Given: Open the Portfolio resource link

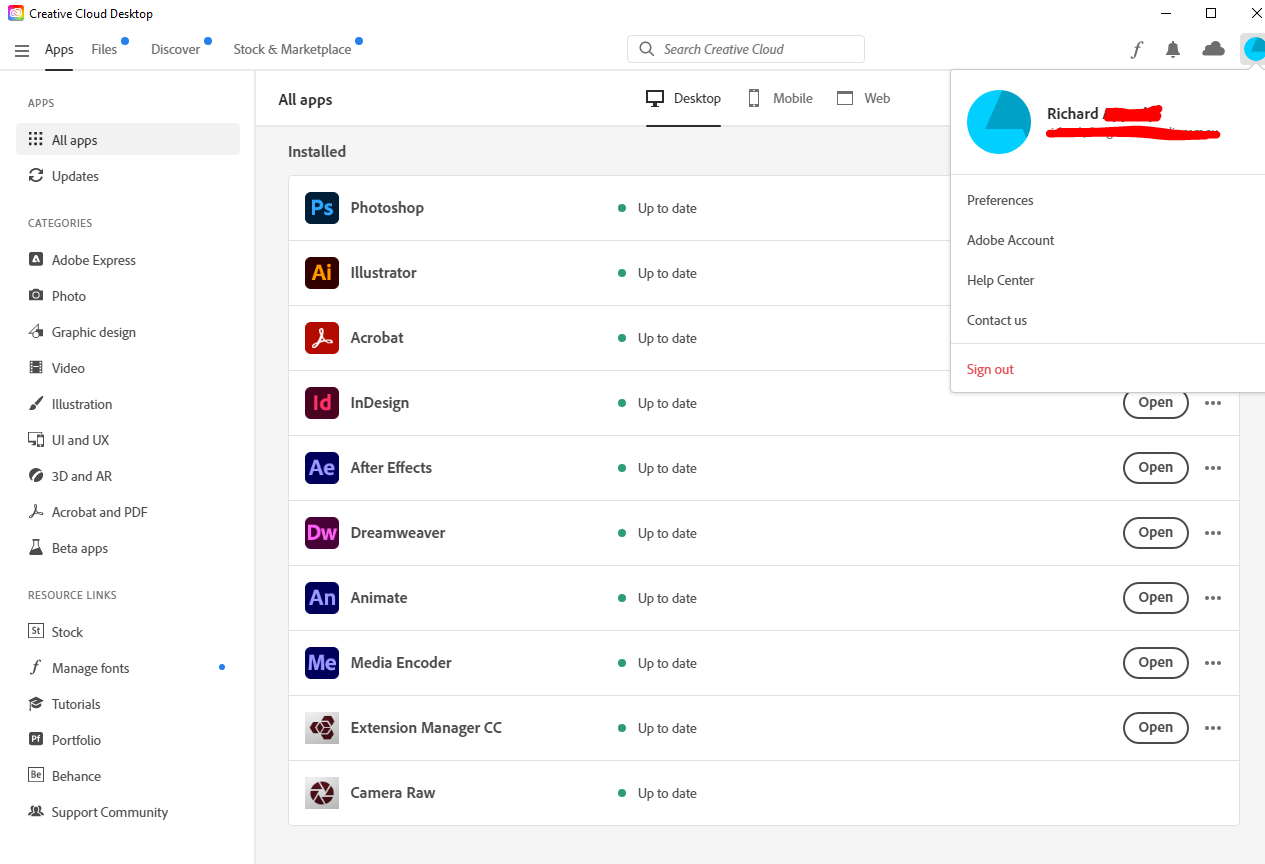Looking at the screenshot, I should click(128, 740).
